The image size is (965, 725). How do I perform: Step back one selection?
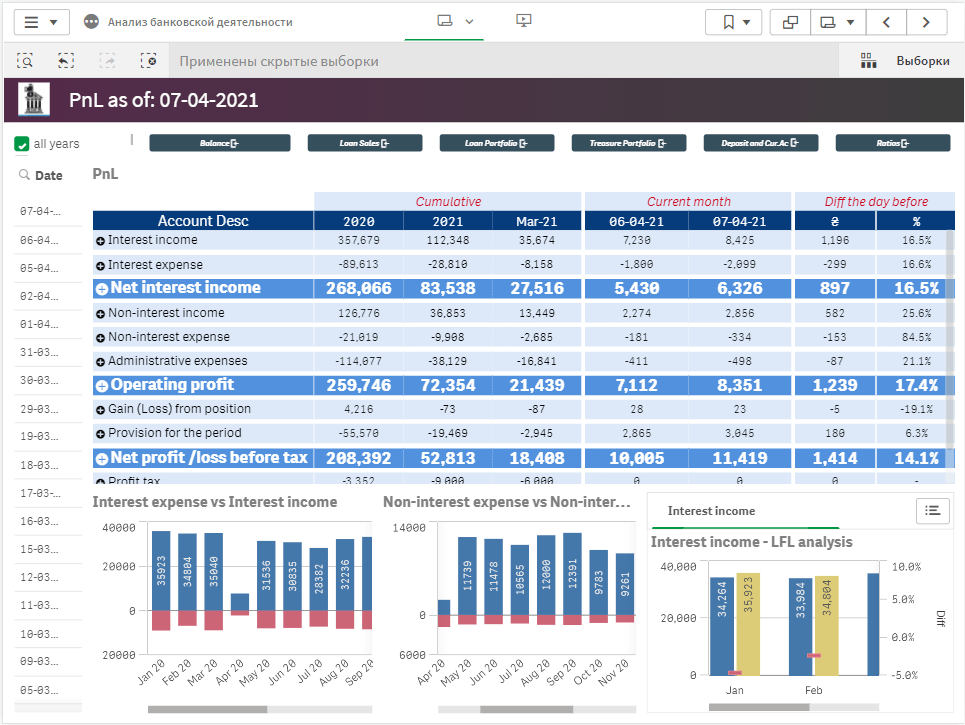pyautogui.click(x=66, y=61)
